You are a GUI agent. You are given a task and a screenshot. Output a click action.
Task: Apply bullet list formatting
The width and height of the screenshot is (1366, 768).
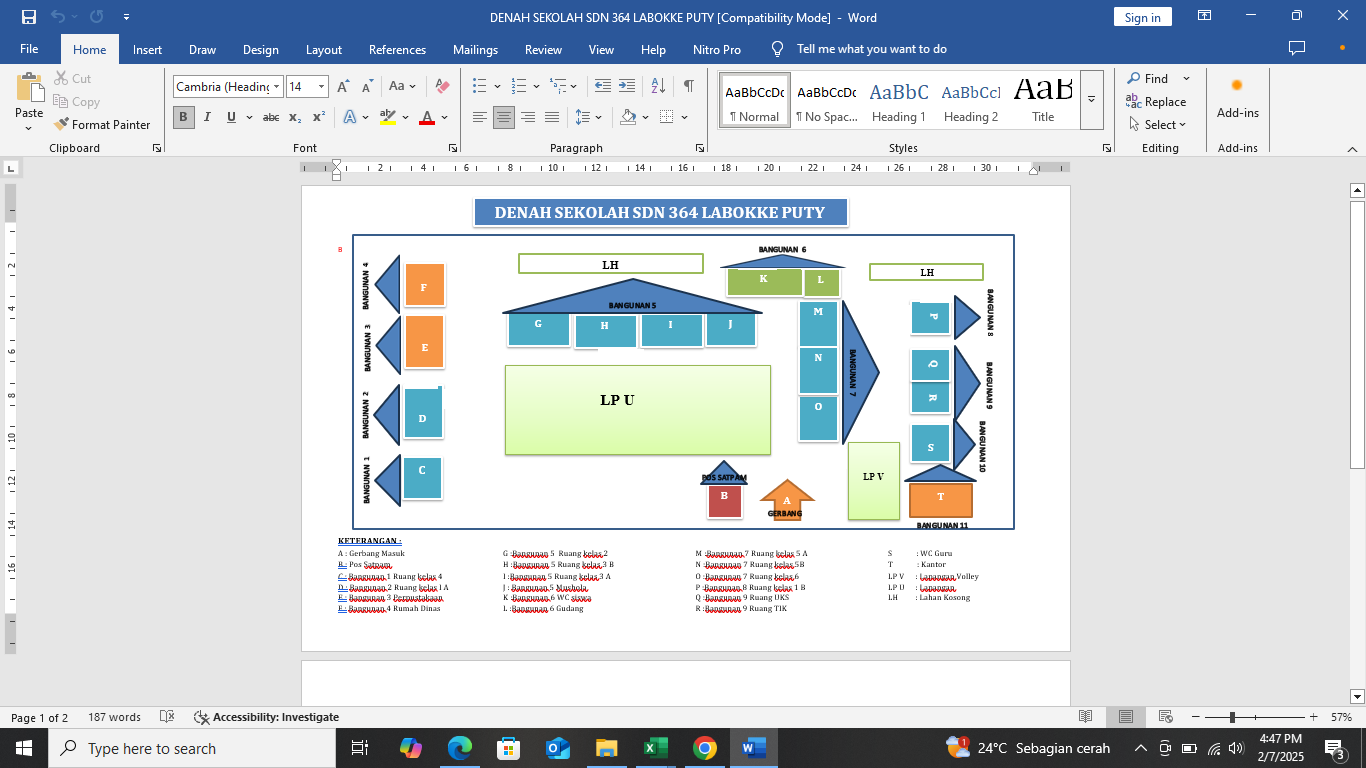click(480, 87)
